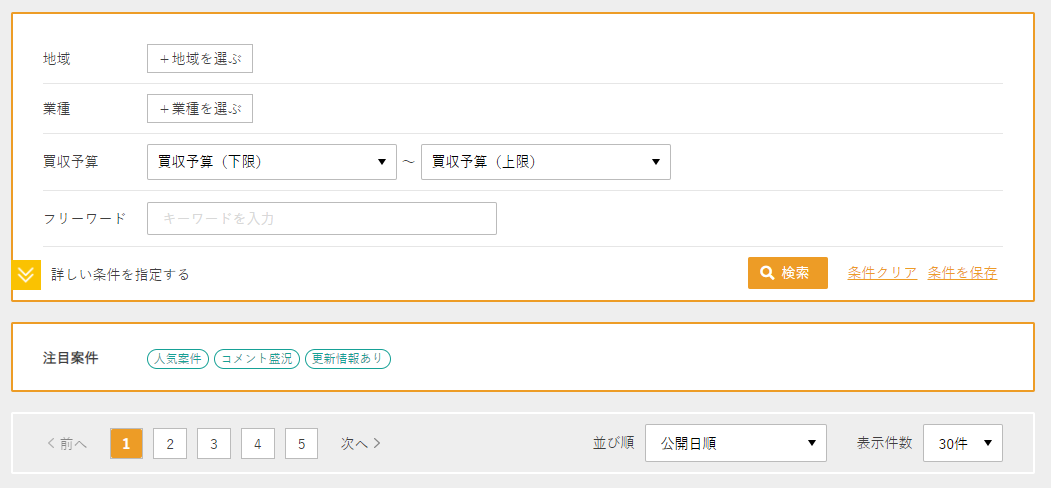Toggle the 人気案件 filter tag
The width and height of the screenshot is (1051, 488).
pos(178,359)
